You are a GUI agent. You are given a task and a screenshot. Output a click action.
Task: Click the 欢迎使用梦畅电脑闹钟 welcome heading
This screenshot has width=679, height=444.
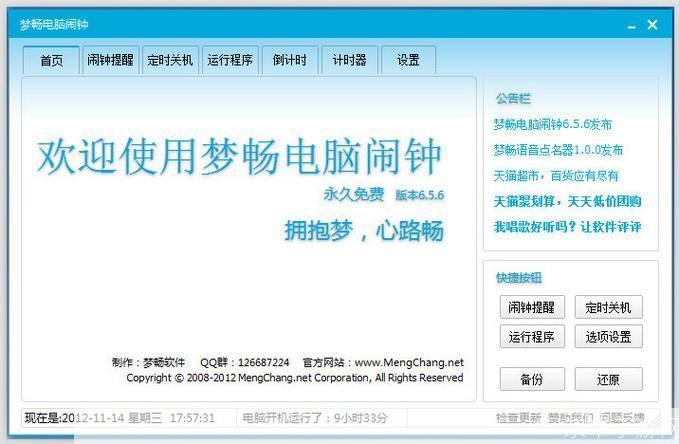click(x=239, y=156)
